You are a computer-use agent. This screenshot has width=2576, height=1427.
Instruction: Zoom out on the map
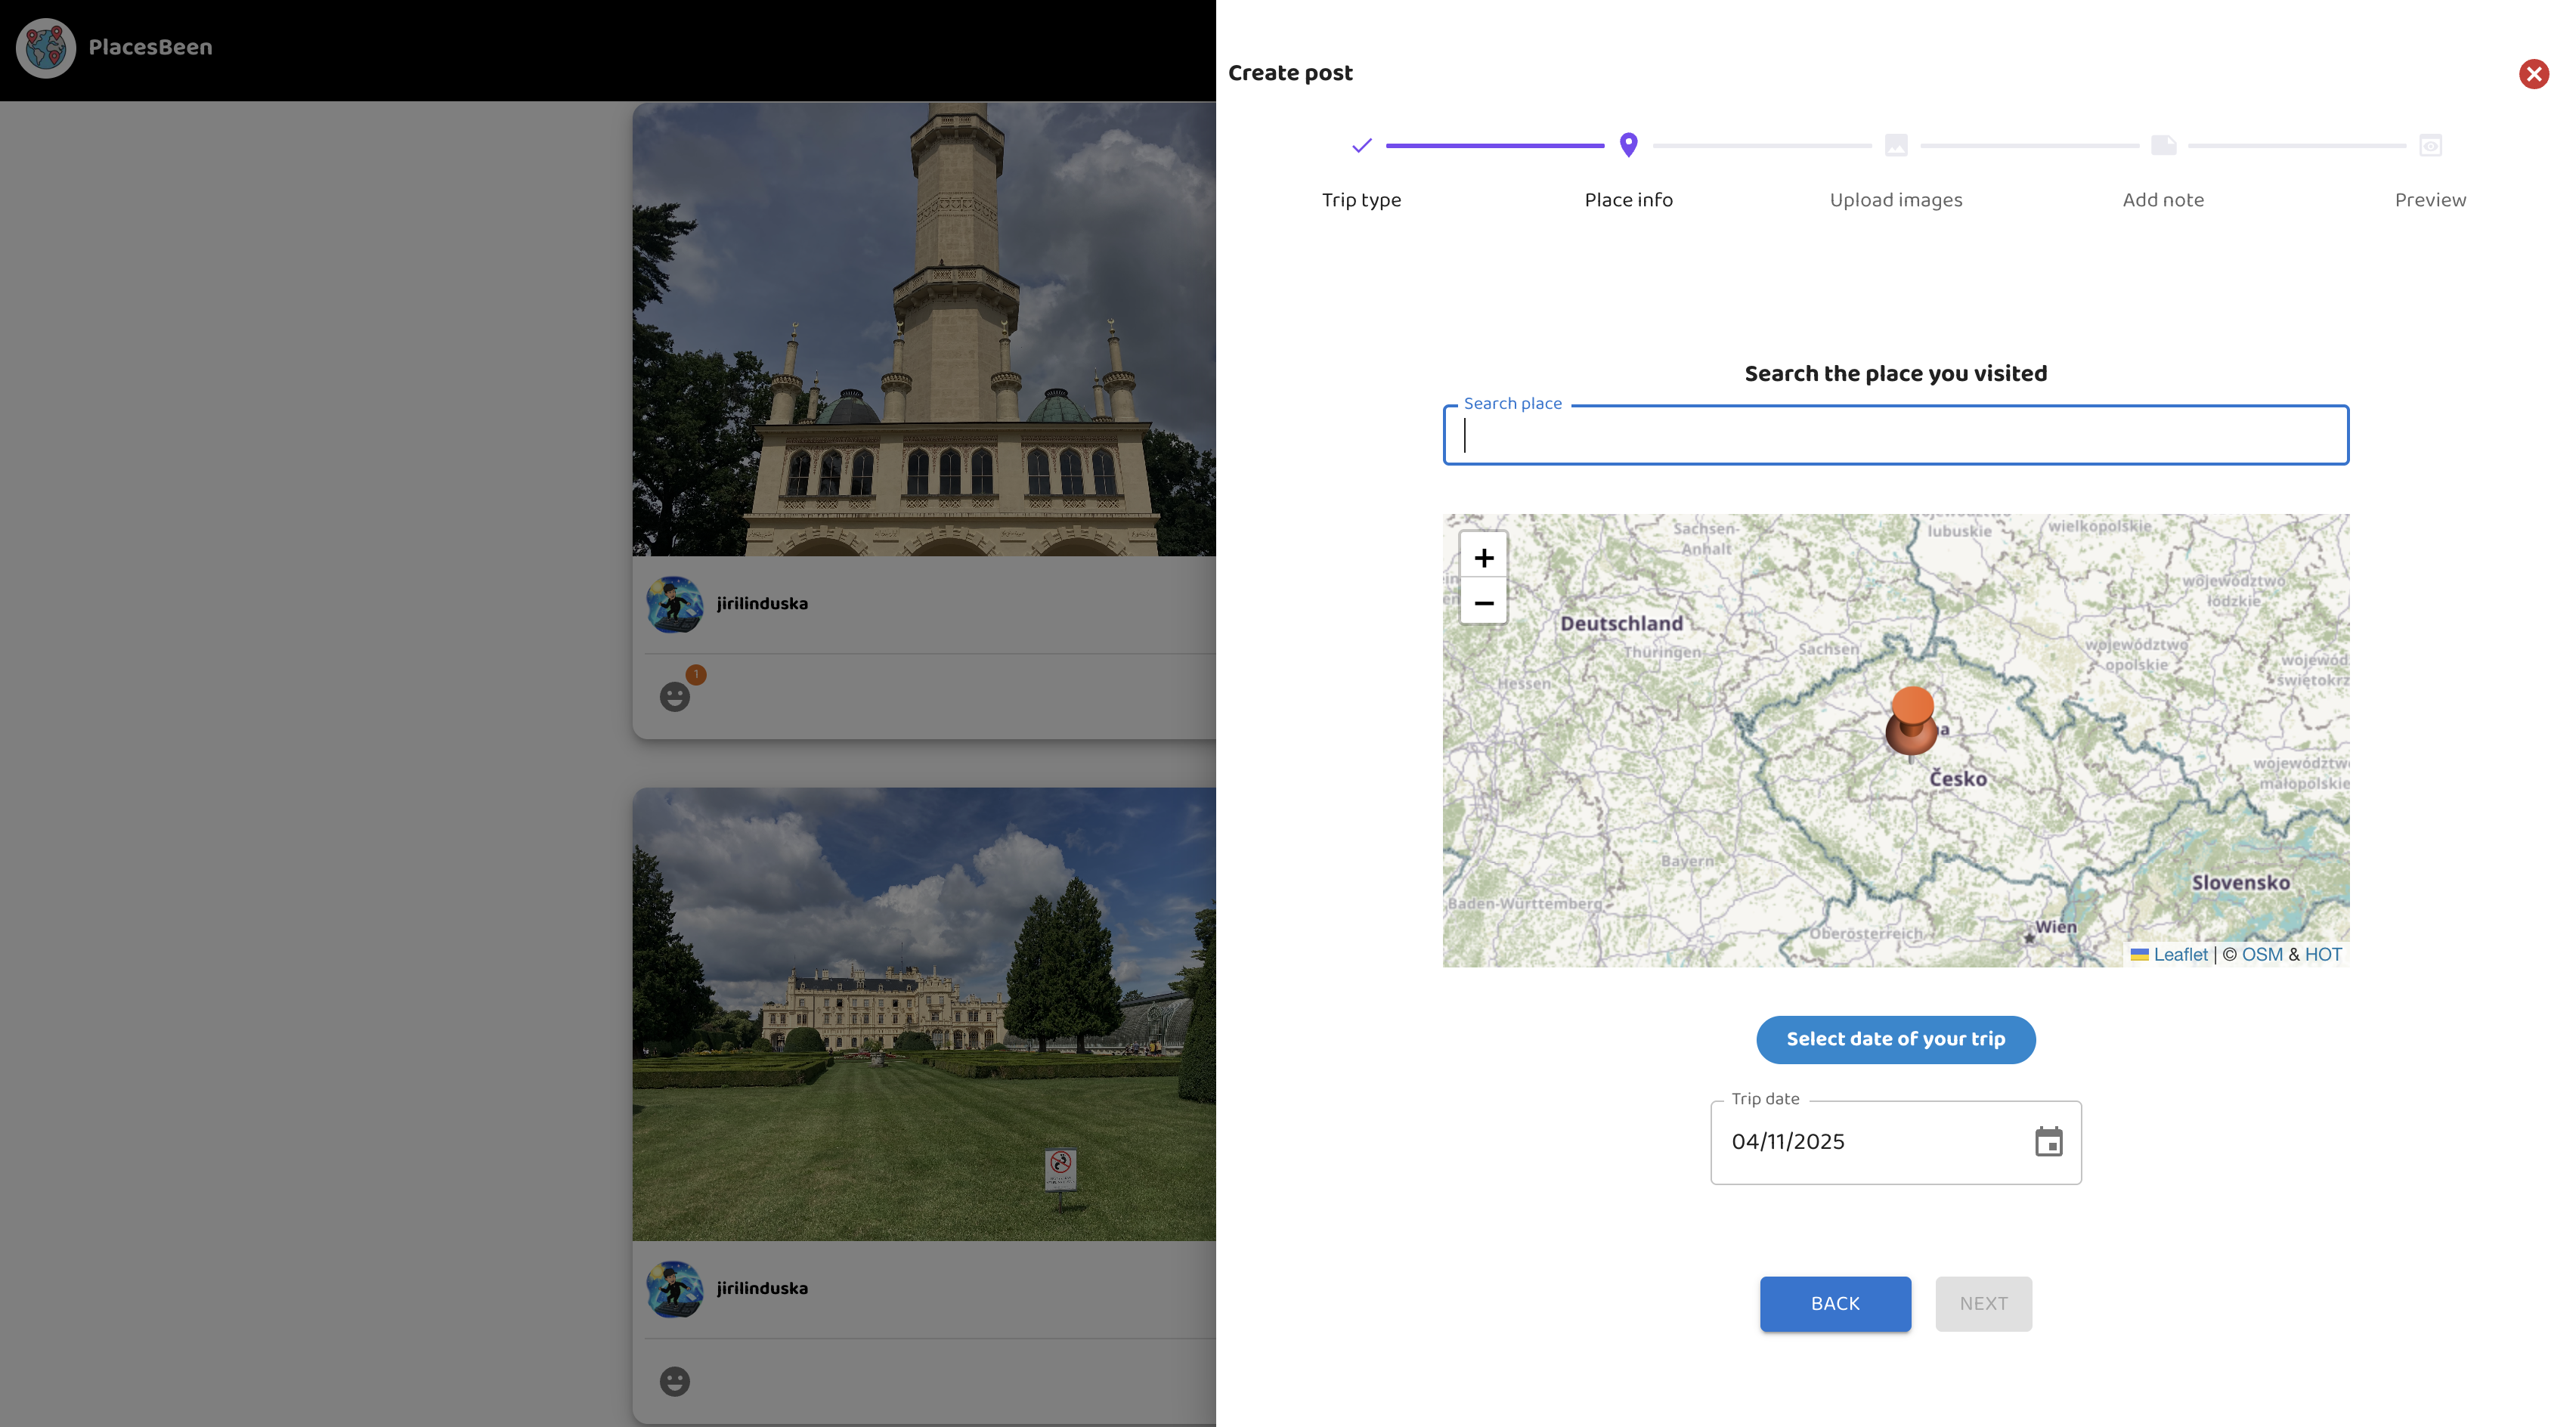(1483, 603)
